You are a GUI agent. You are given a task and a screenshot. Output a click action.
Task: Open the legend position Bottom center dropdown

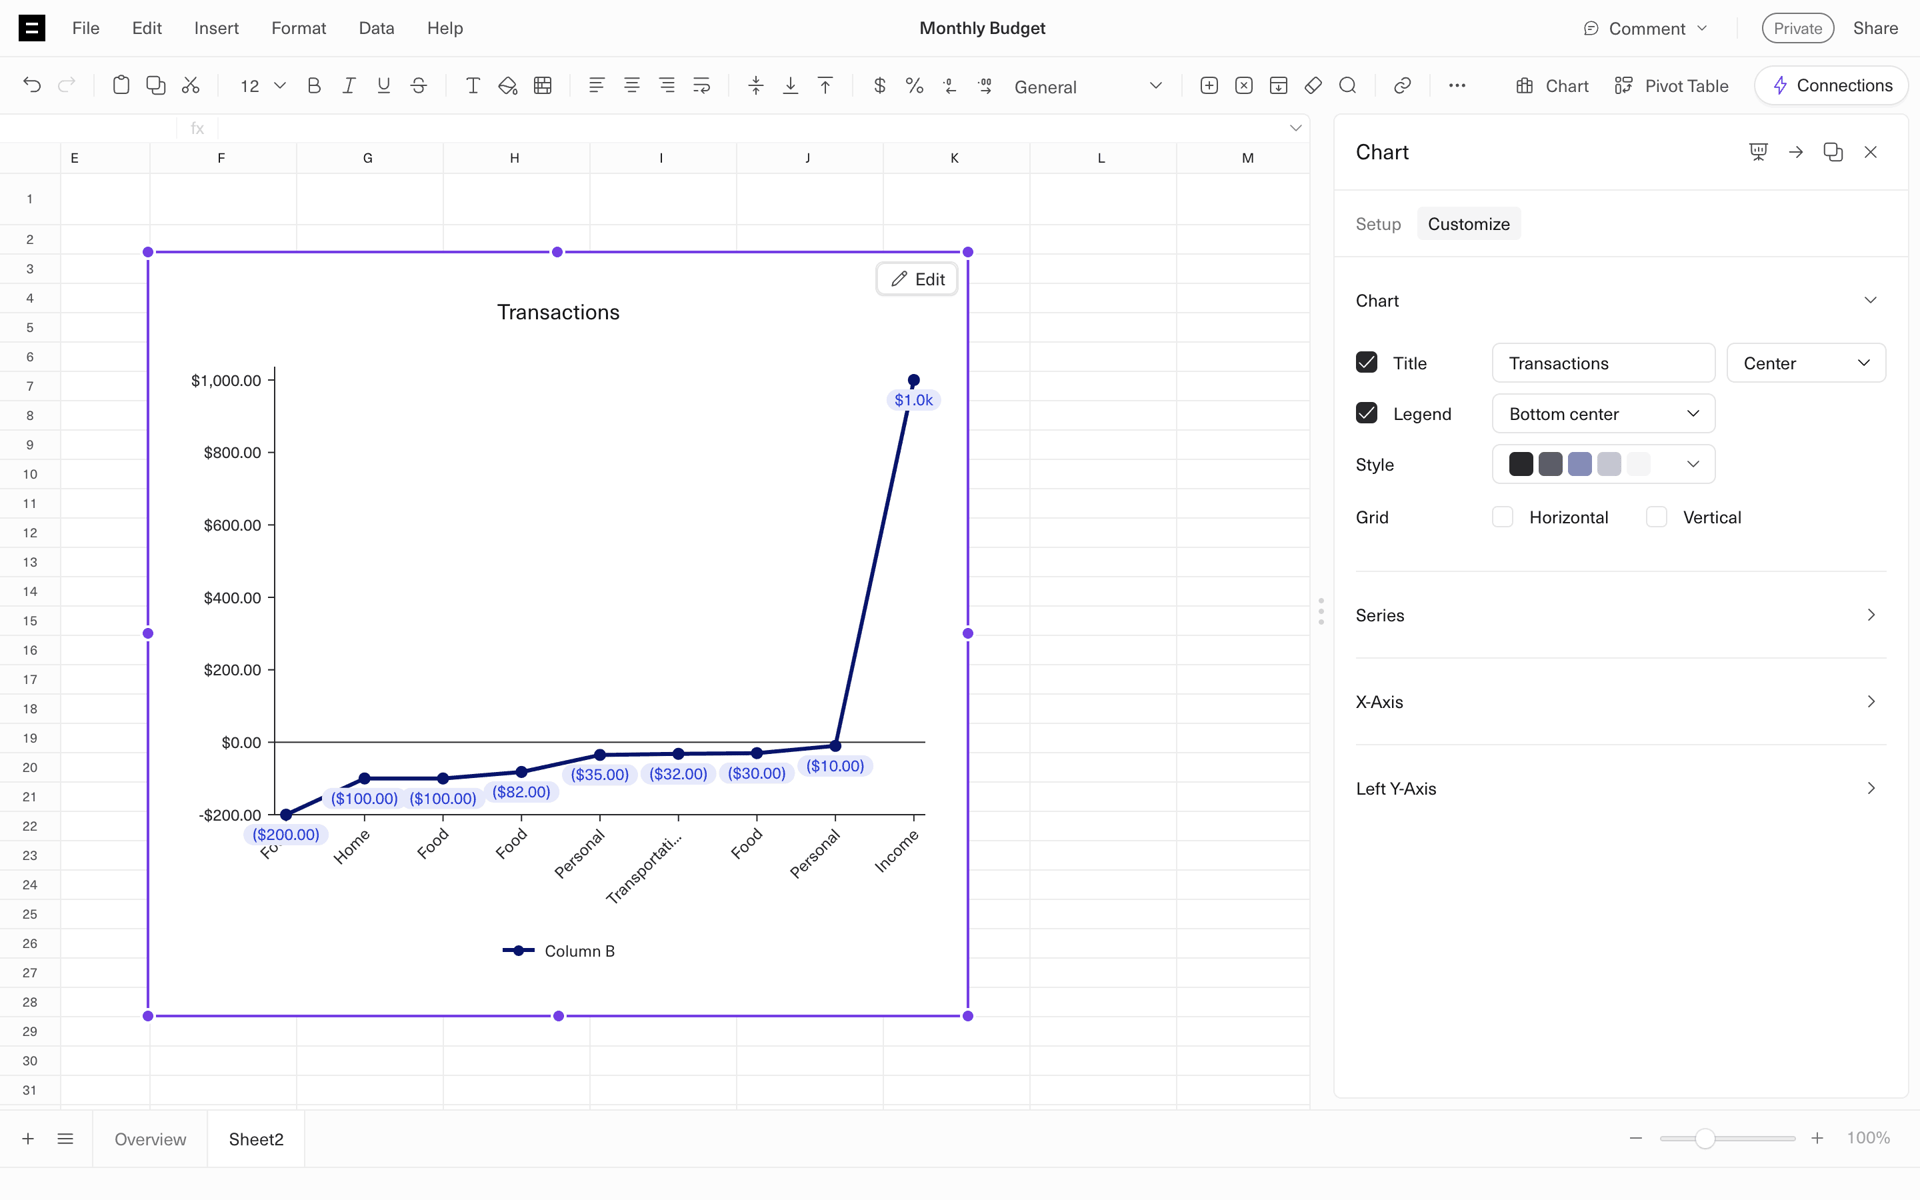click(1604, 414)
